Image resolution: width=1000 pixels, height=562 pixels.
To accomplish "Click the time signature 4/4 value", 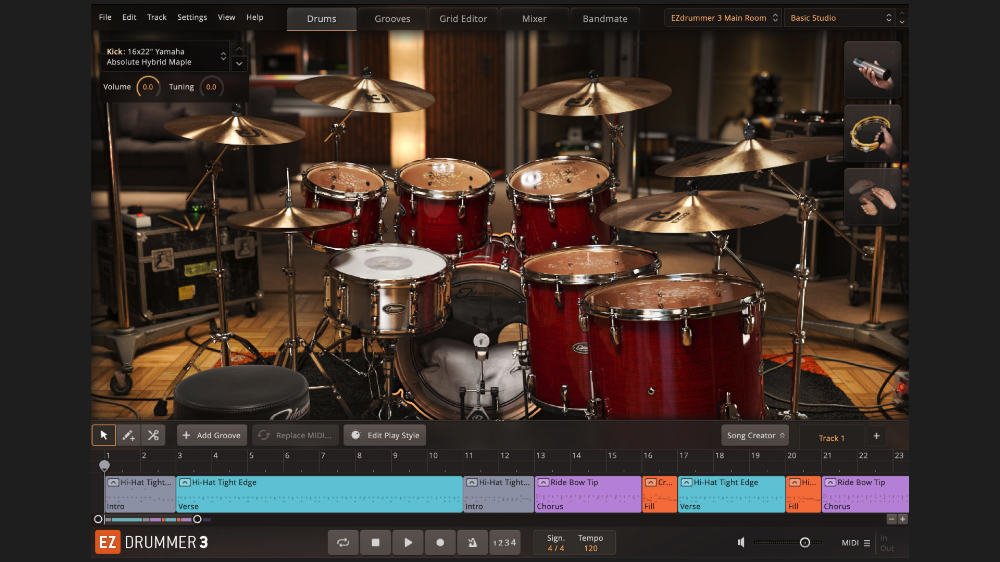I will [x=555, y=548].
